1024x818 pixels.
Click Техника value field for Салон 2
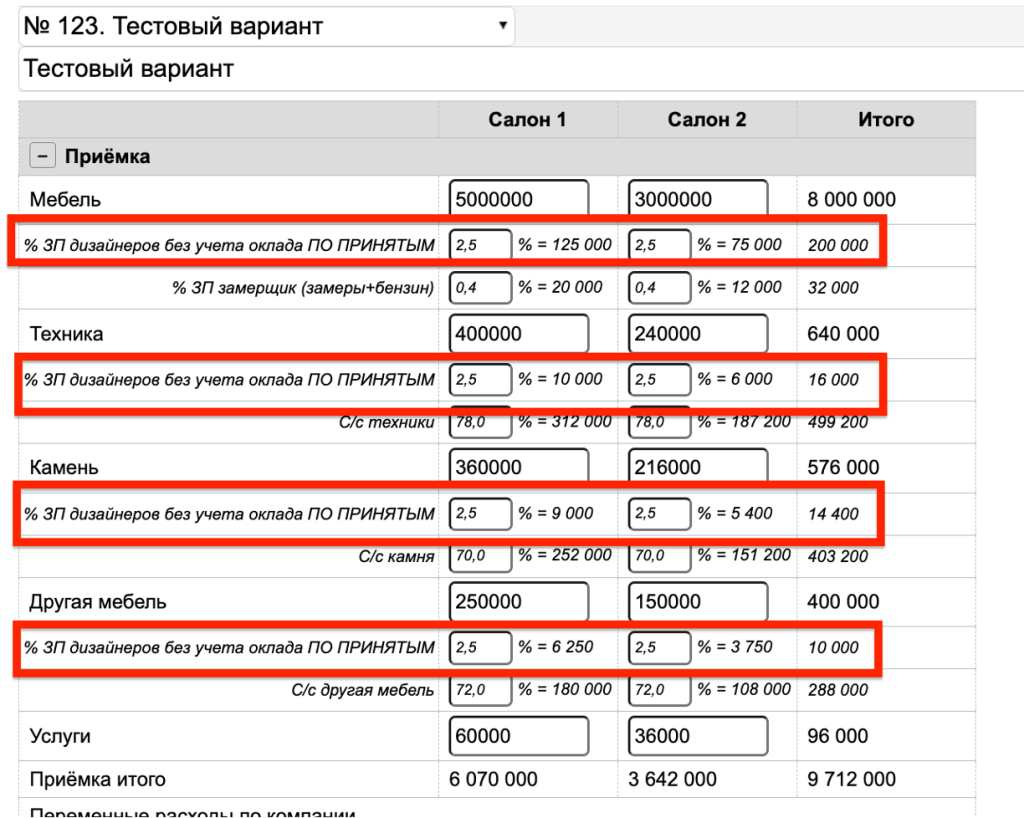tap(698, 334)
